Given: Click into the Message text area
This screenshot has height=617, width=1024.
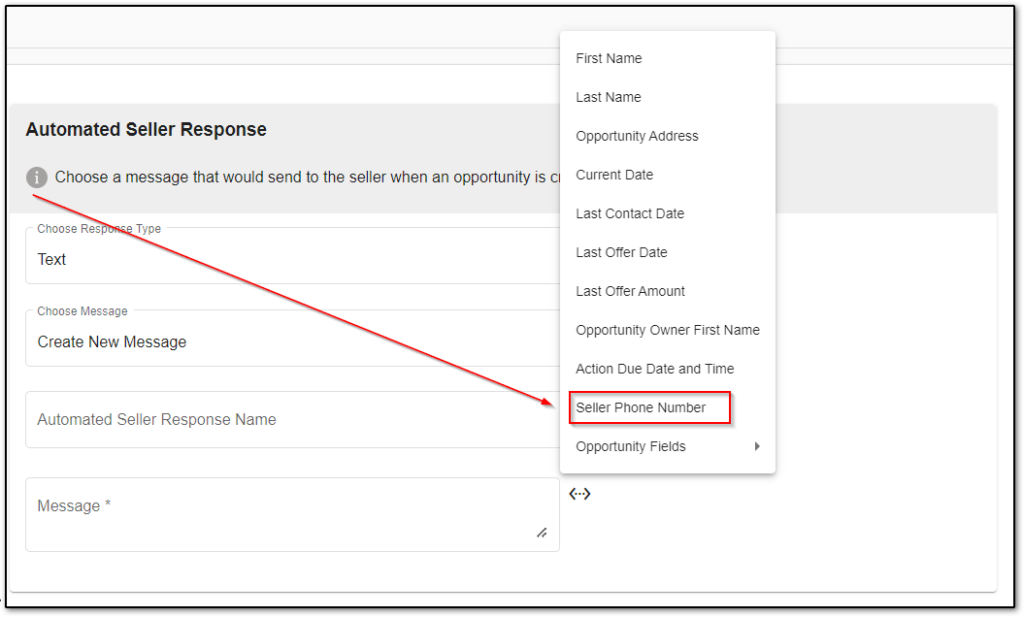Looking at the screenshot, I should 293,514.
